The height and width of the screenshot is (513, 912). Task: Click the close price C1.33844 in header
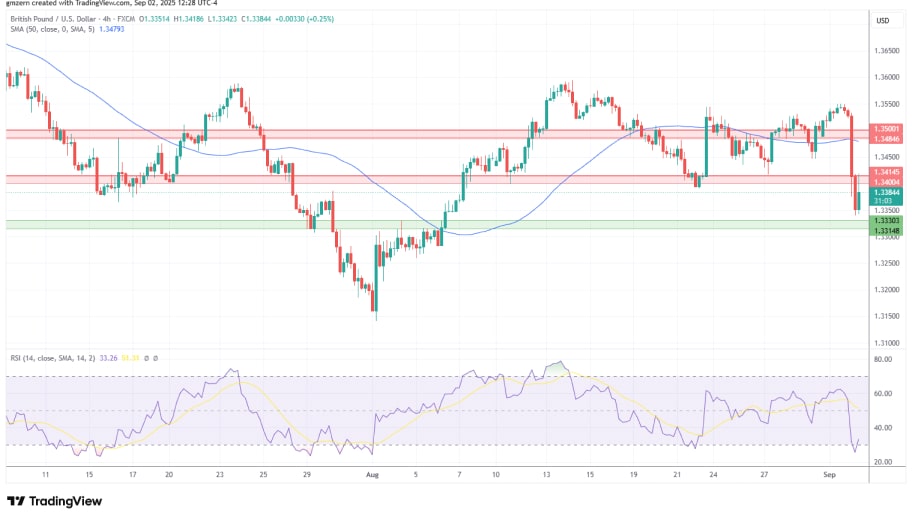pyautogui.click(x=256, y=19)
